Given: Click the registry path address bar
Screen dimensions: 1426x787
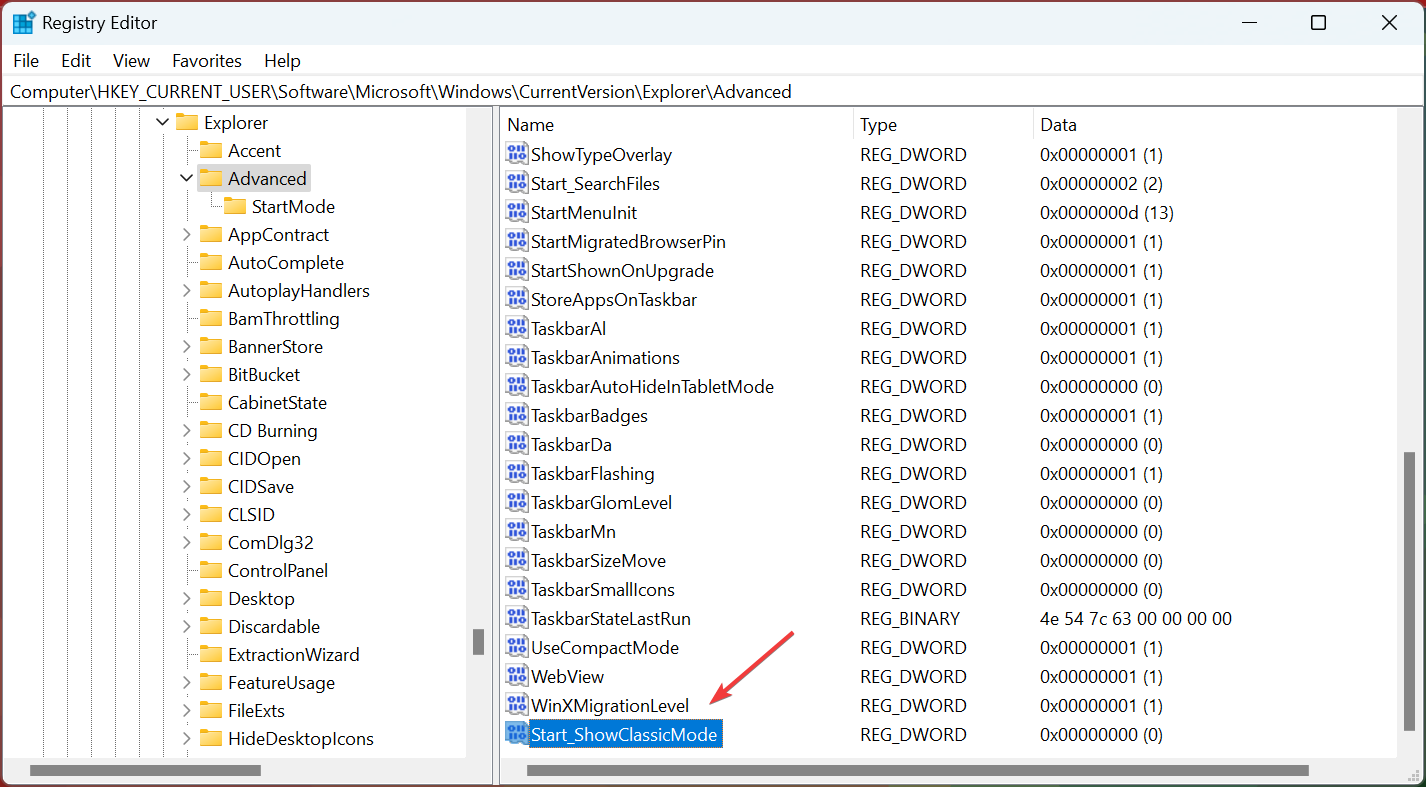Looking at the screenshot, I should [713, 91].
